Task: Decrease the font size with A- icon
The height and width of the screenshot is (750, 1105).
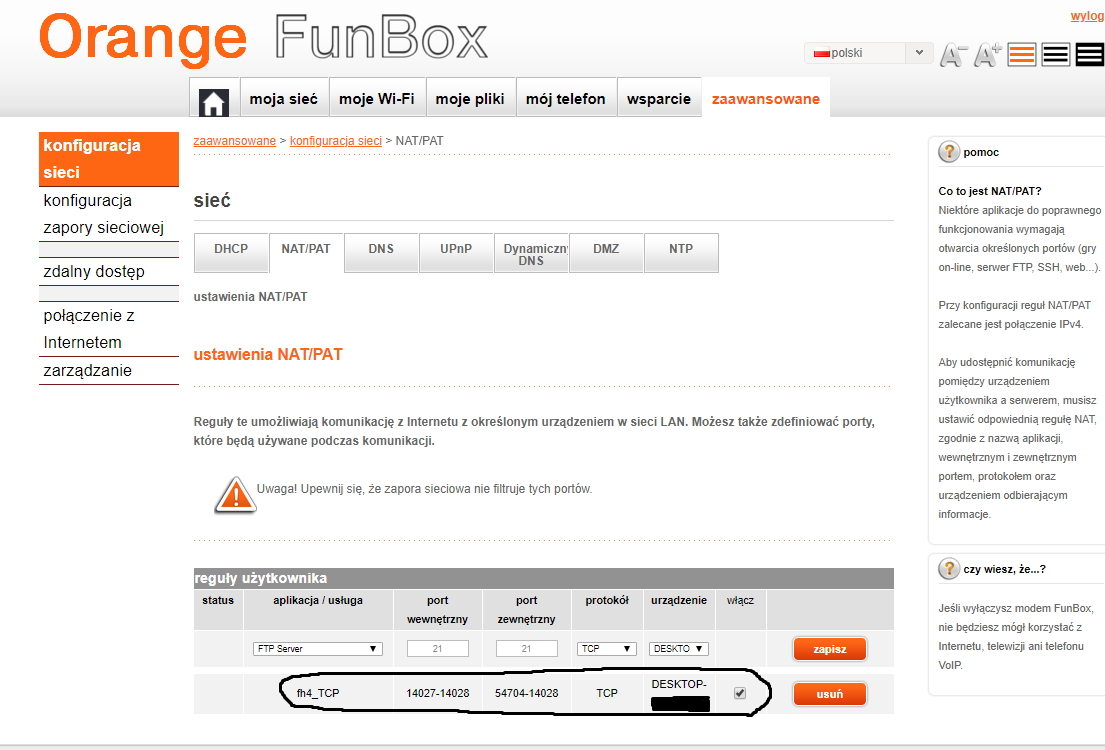Action: coord(953,55)
